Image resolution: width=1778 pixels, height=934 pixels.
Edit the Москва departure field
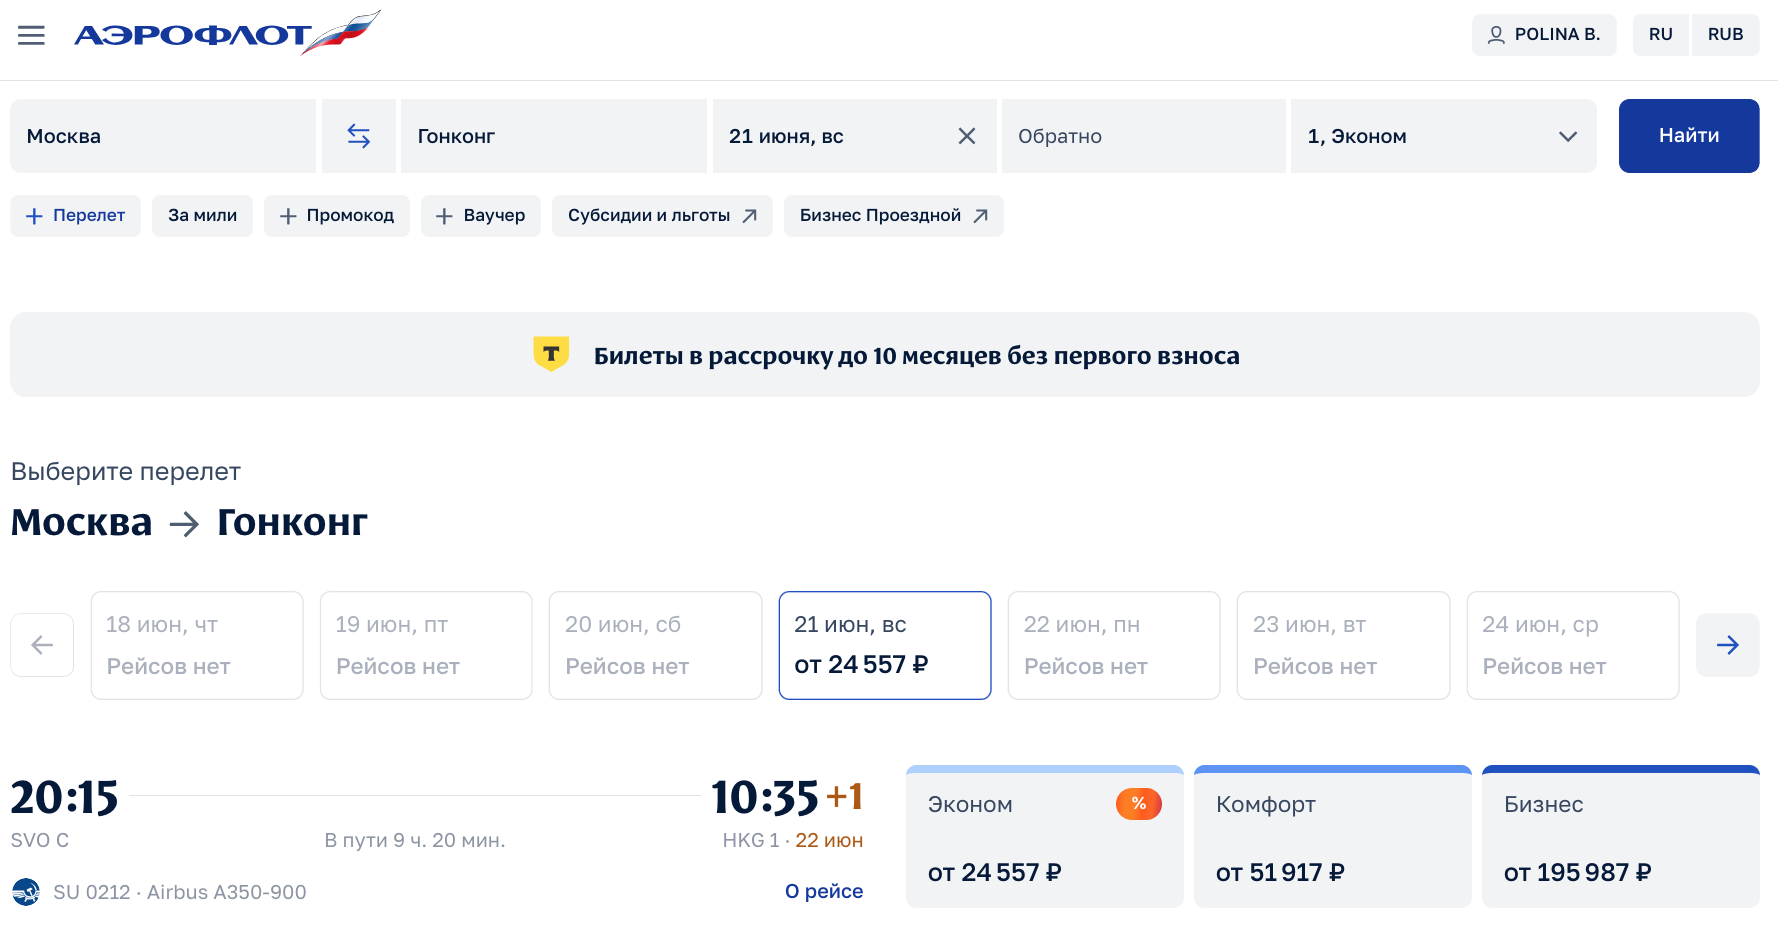point(163,136)
